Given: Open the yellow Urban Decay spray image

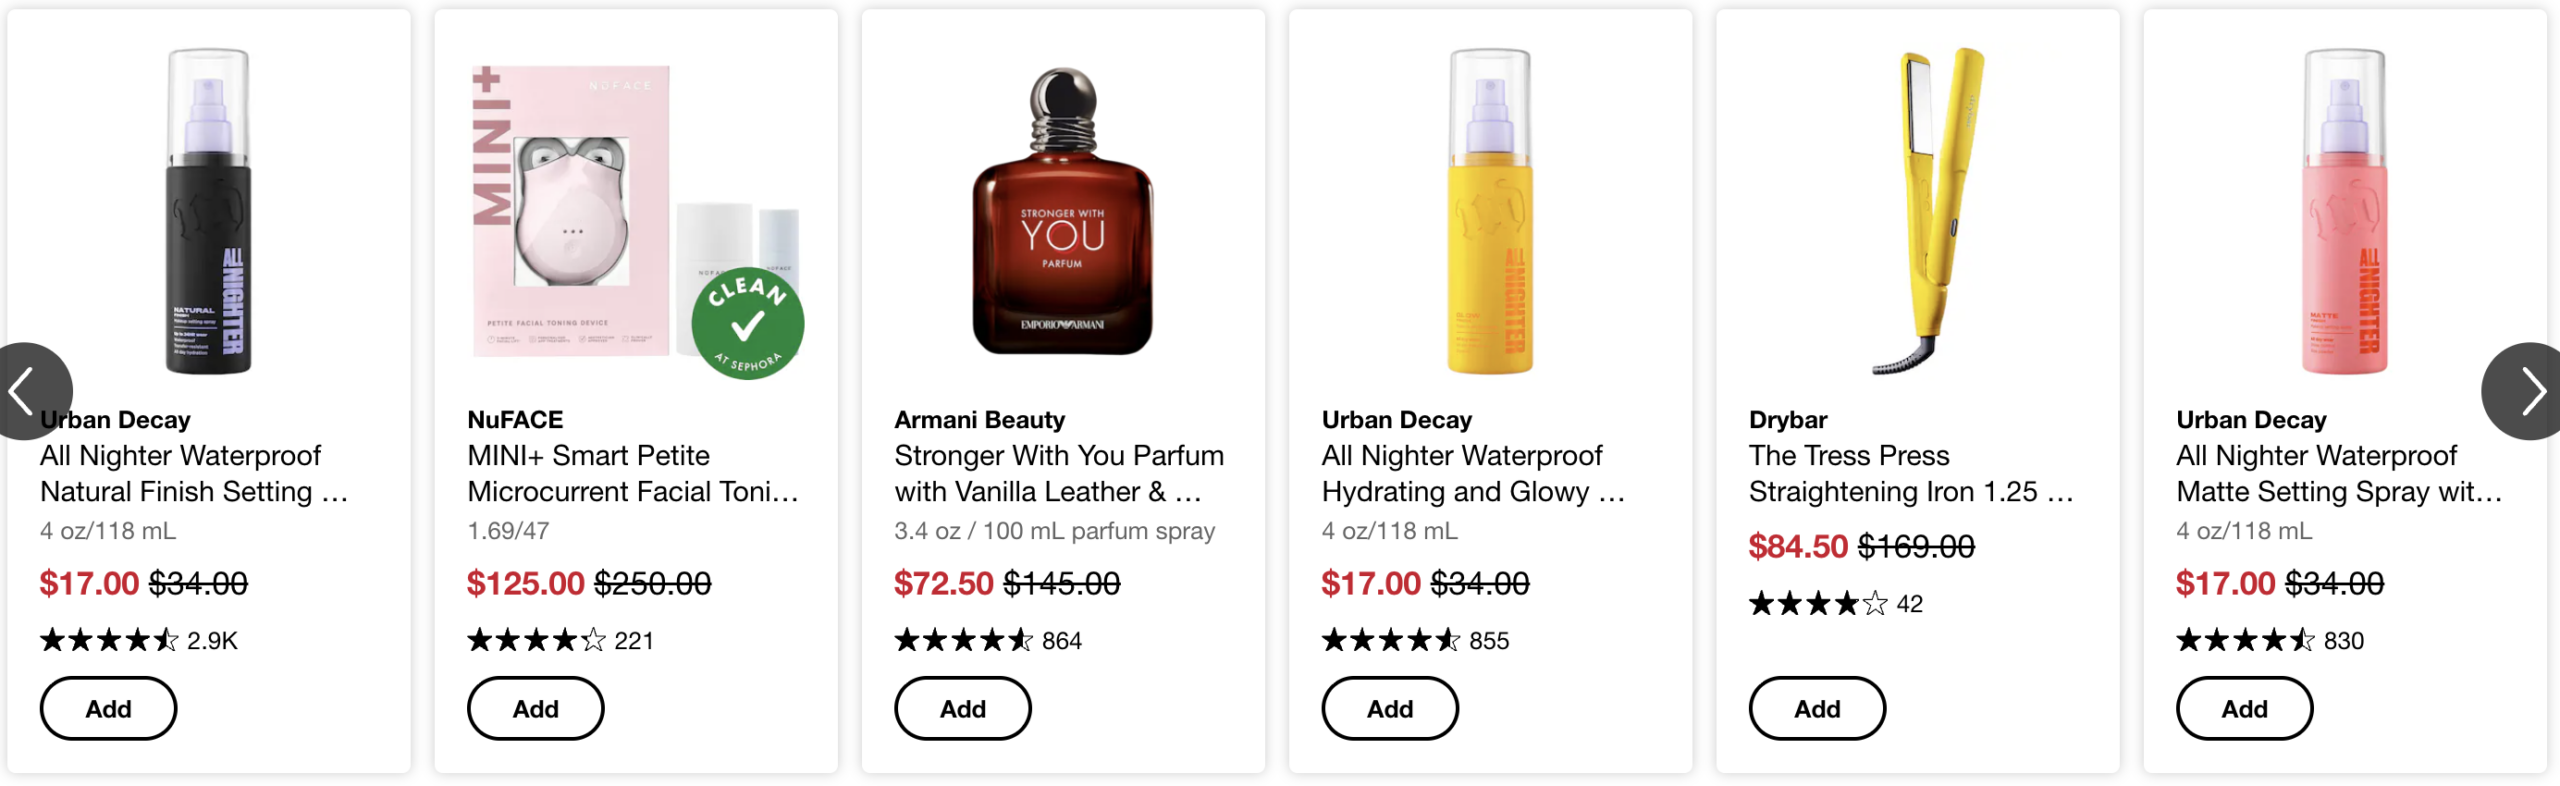Looking at the screenshot, I should [1490, 212].
